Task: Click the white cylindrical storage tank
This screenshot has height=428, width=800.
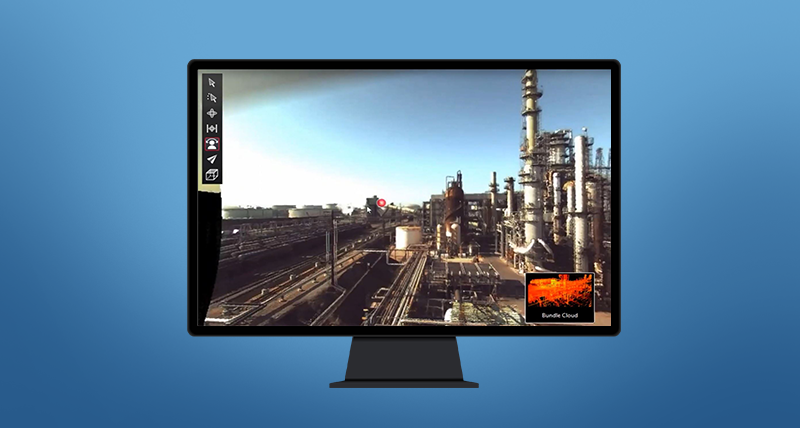Action: click(408, 237)
